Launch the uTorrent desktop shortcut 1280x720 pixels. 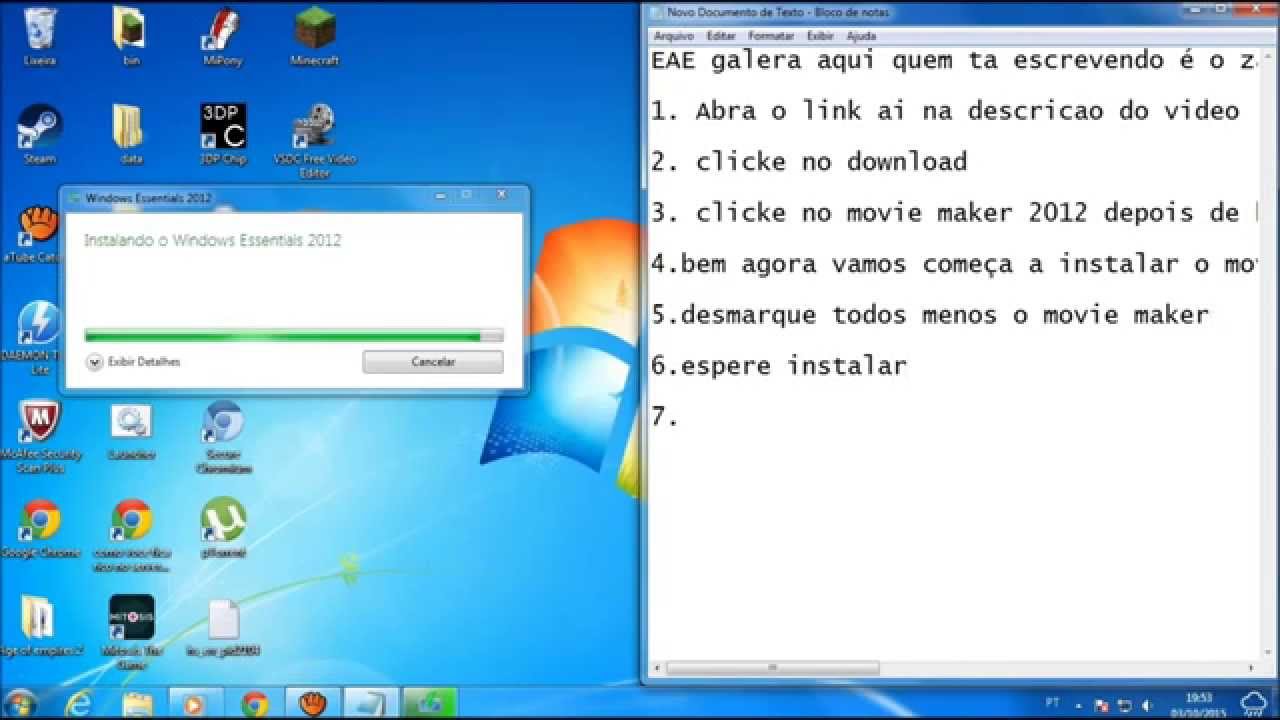(223, 528)
